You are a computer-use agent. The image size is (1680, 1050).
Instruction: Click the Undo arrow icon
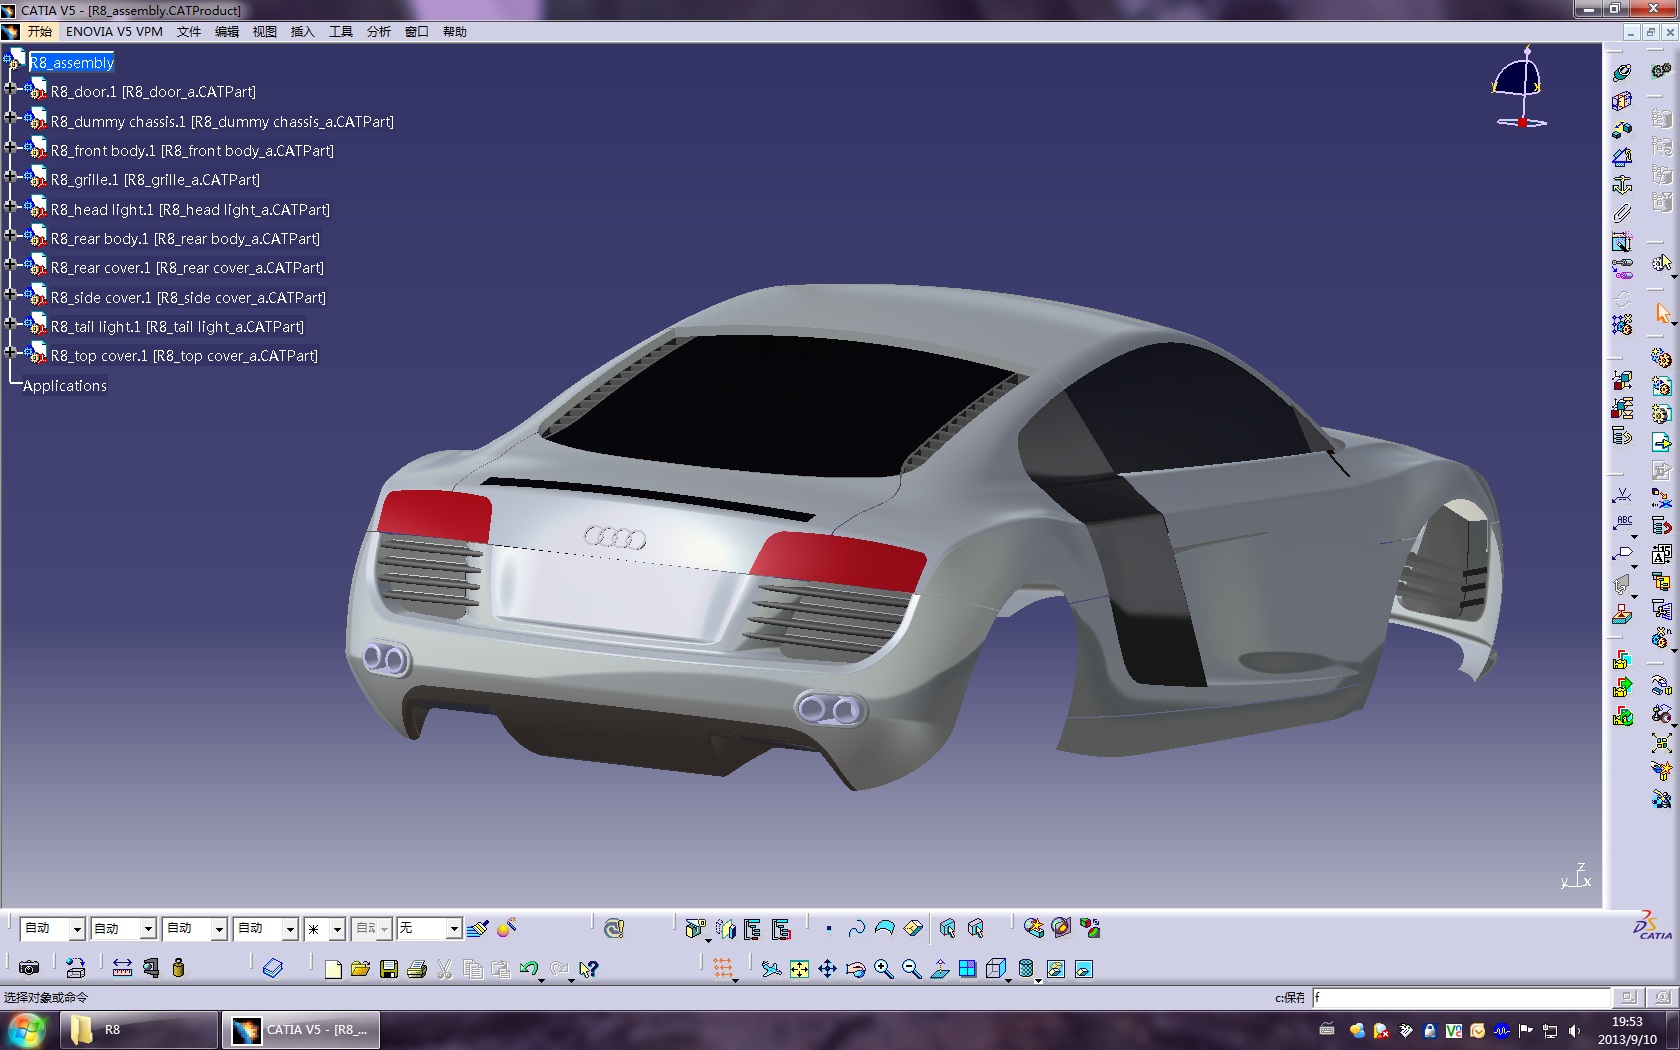tap(529, 969)
